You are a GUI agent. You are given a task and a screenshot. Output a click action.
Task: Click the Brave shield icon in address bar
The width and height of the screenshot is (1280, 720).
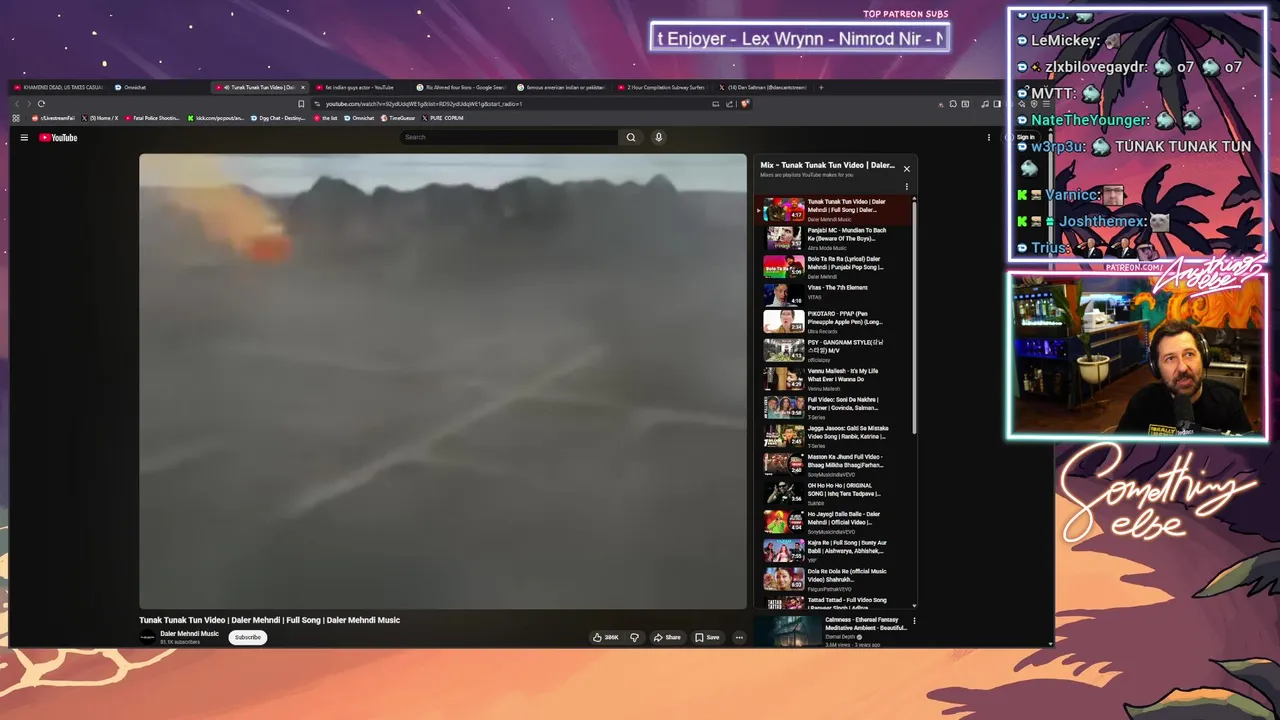point(745,103)
